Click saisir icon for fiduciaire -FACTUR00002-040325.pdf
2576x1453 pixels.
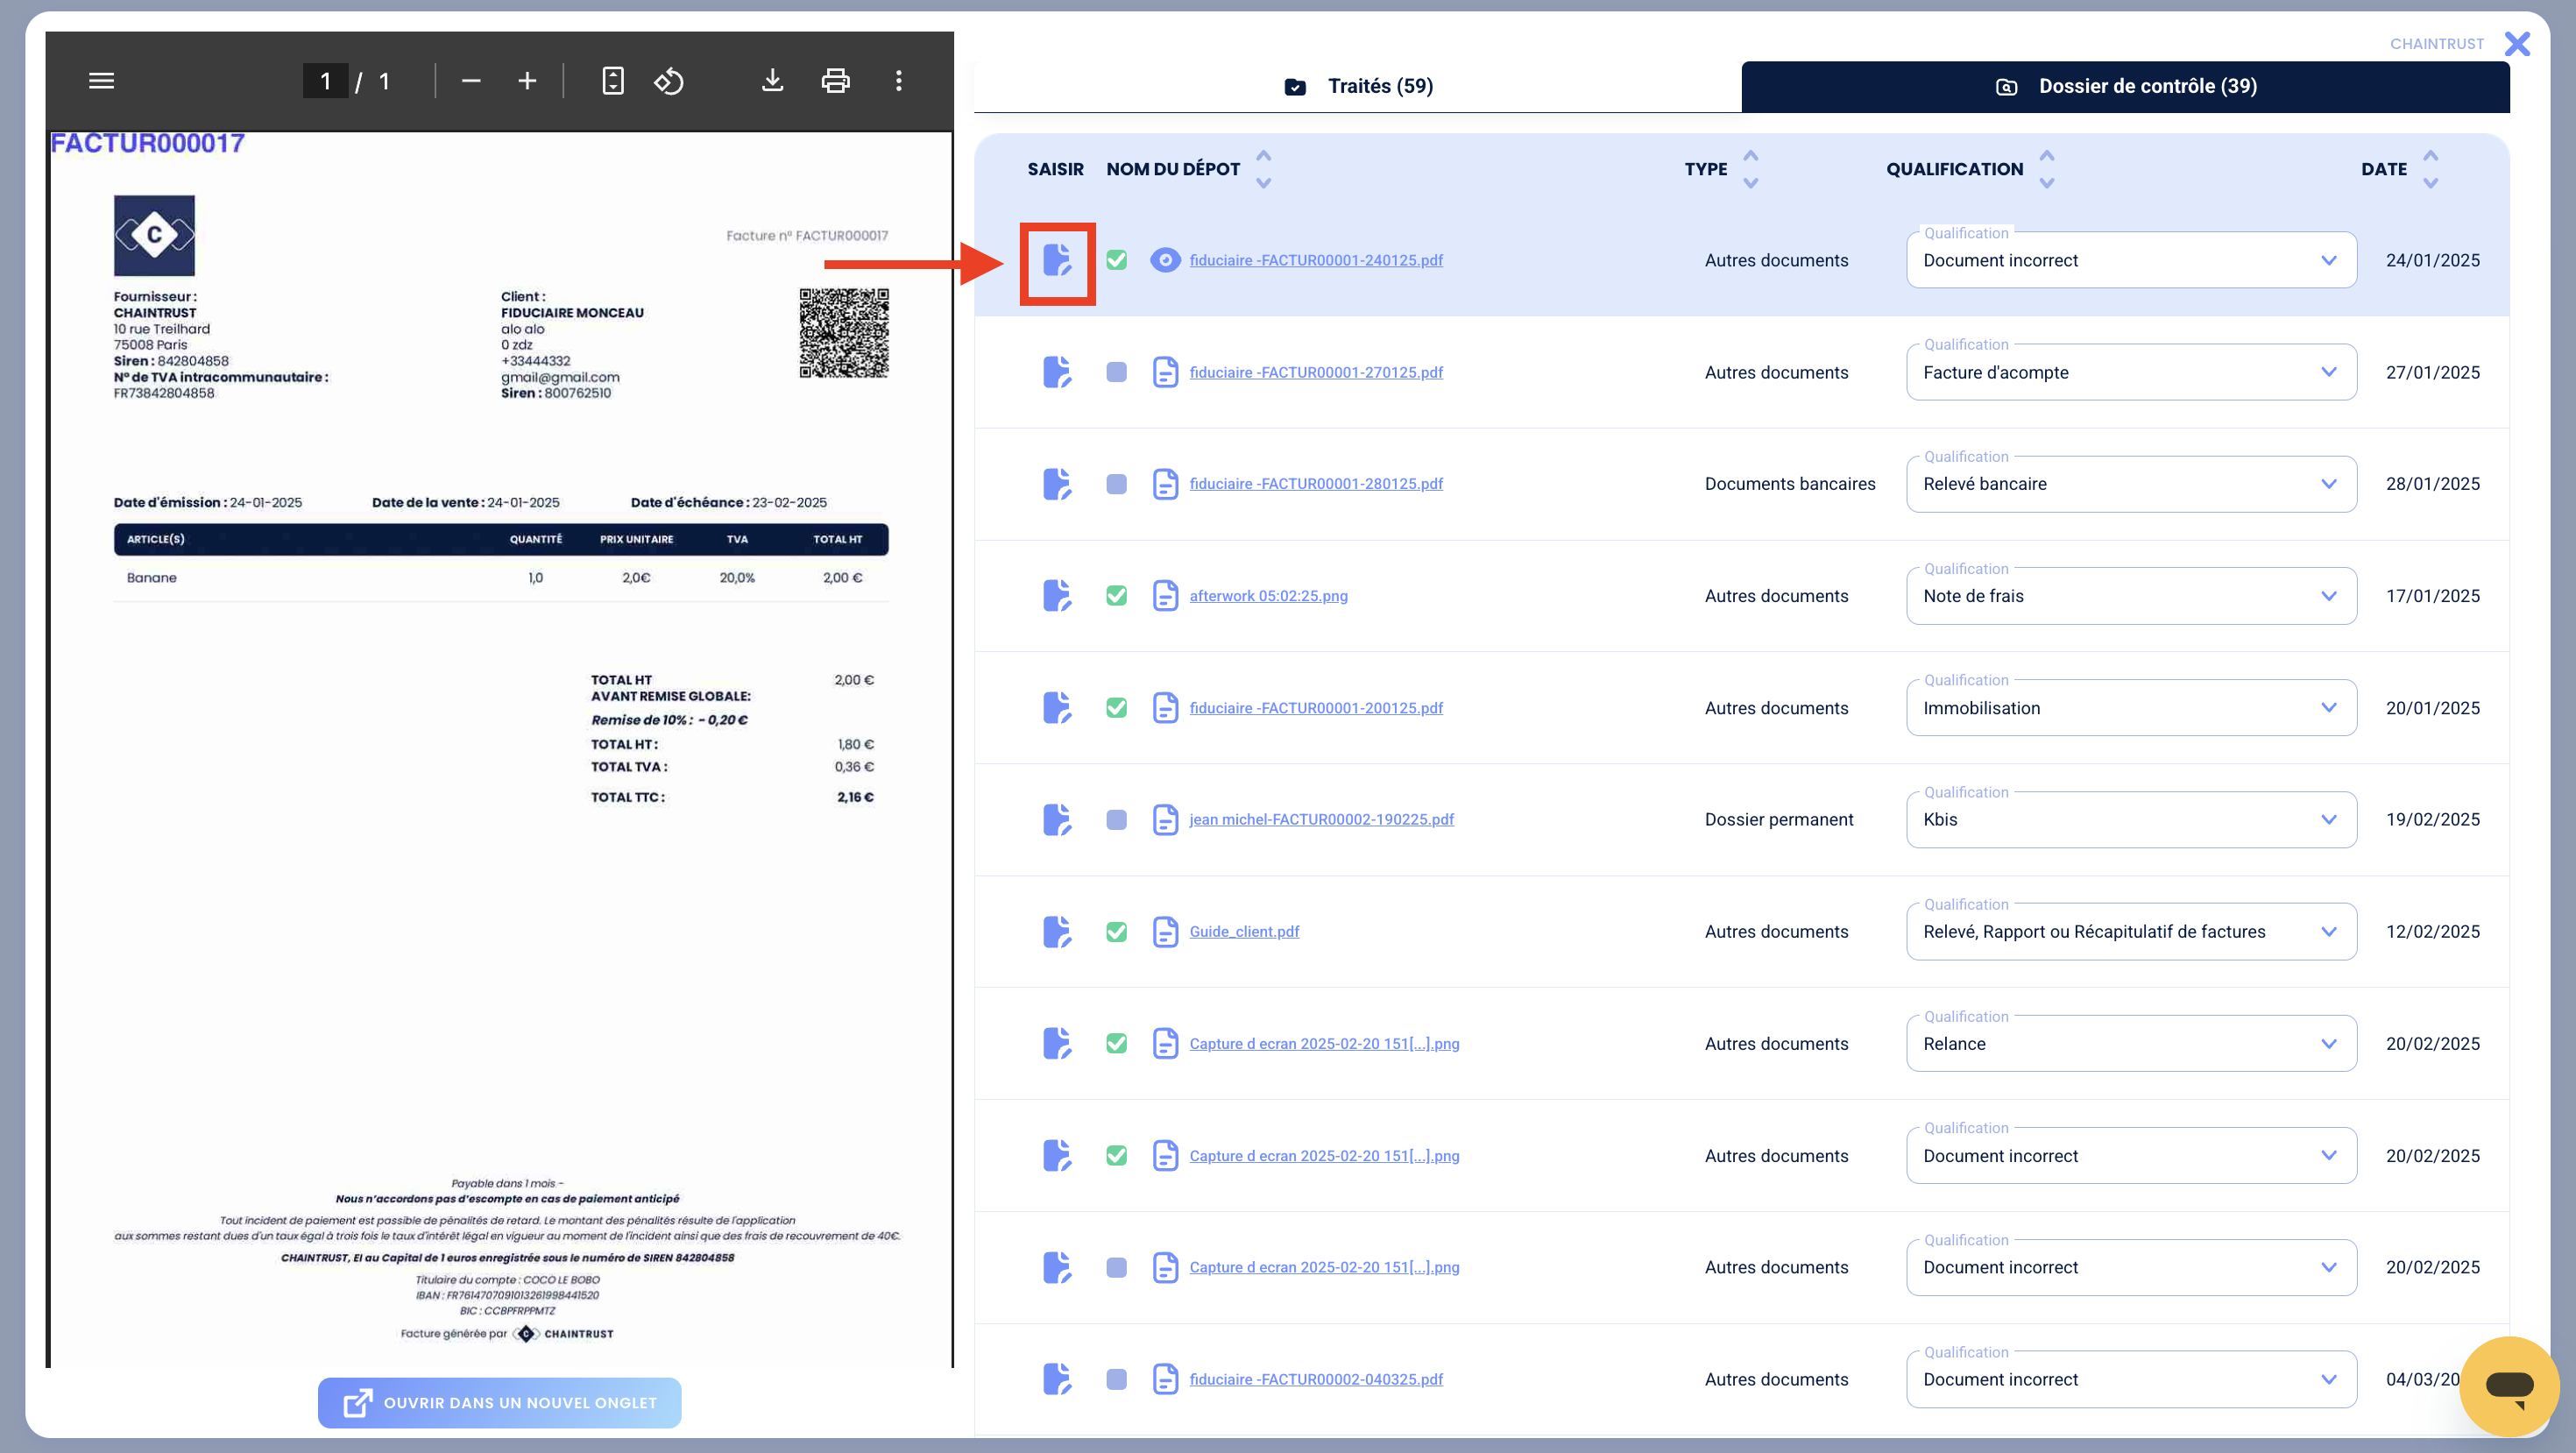pyautogui.click(x=1057, y=1379)
